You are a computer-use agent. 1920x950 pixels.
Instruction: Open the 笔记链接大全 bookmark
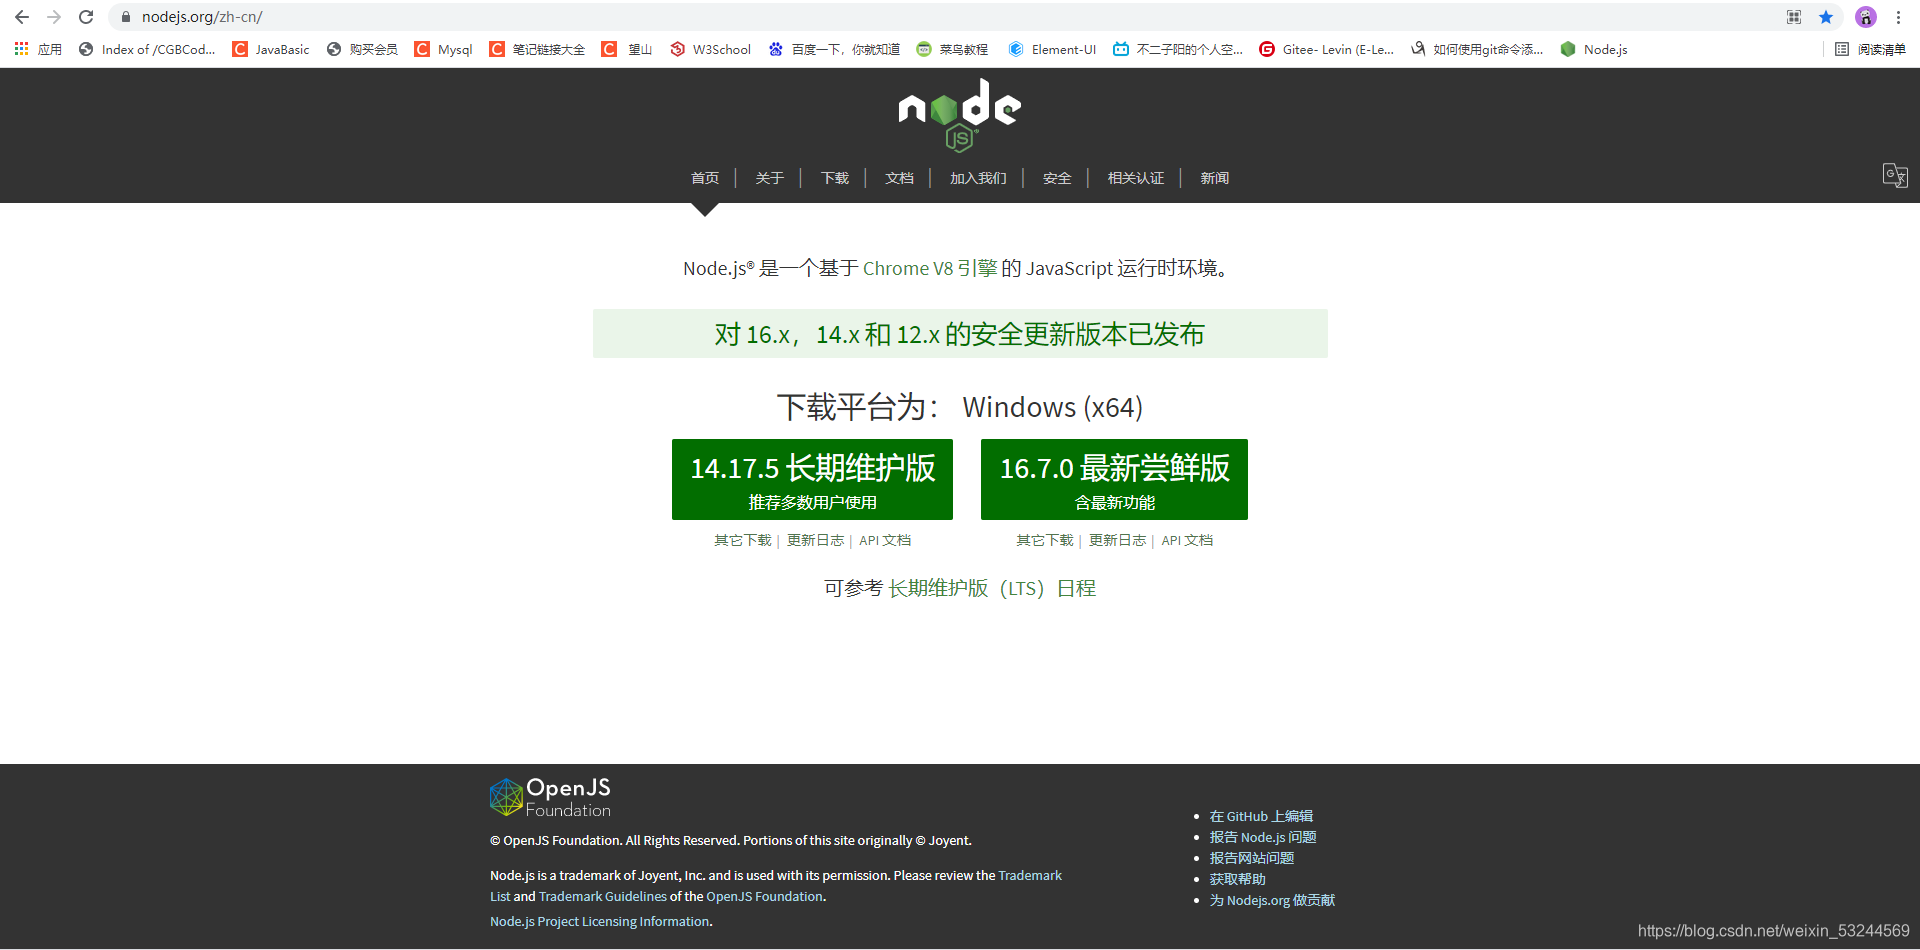pyautogui.click(x=537, y=49)
